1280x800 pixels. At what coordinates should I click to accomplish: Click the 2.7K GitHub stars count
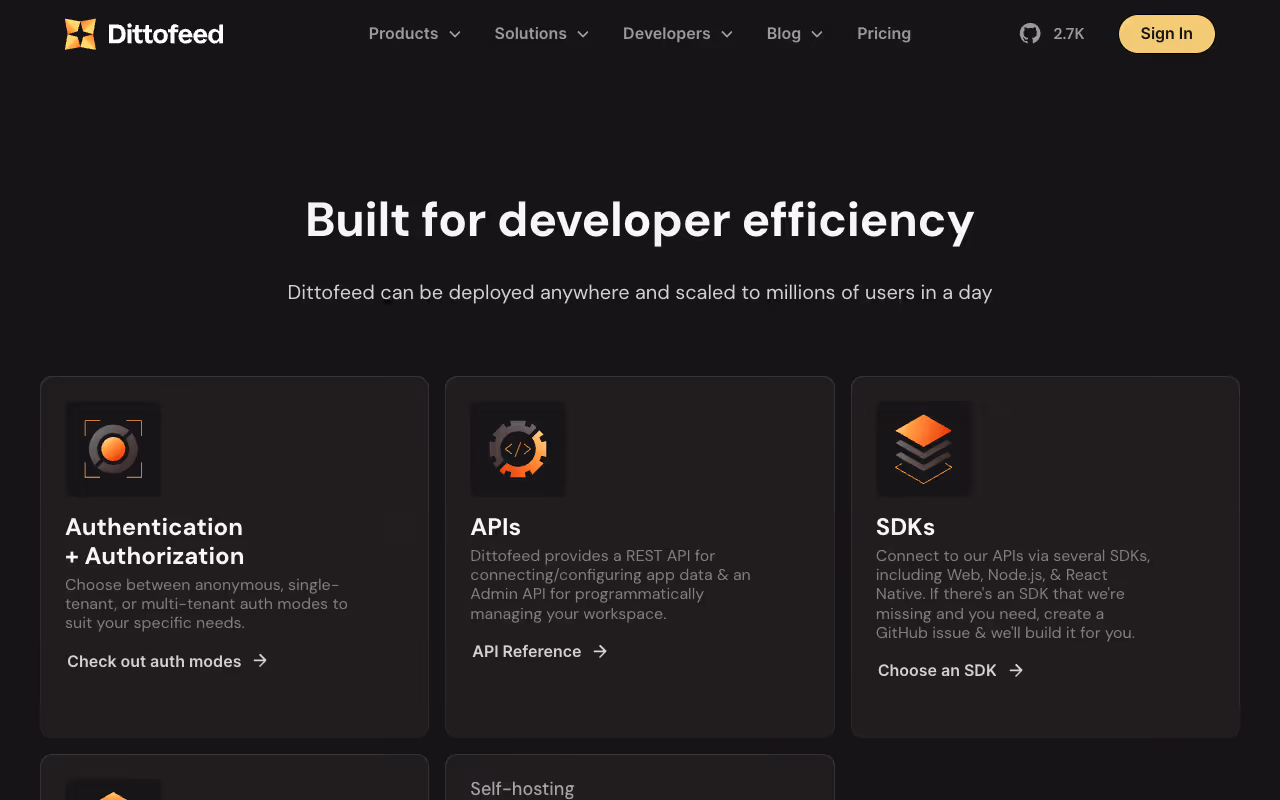[x=1069, y=34]
